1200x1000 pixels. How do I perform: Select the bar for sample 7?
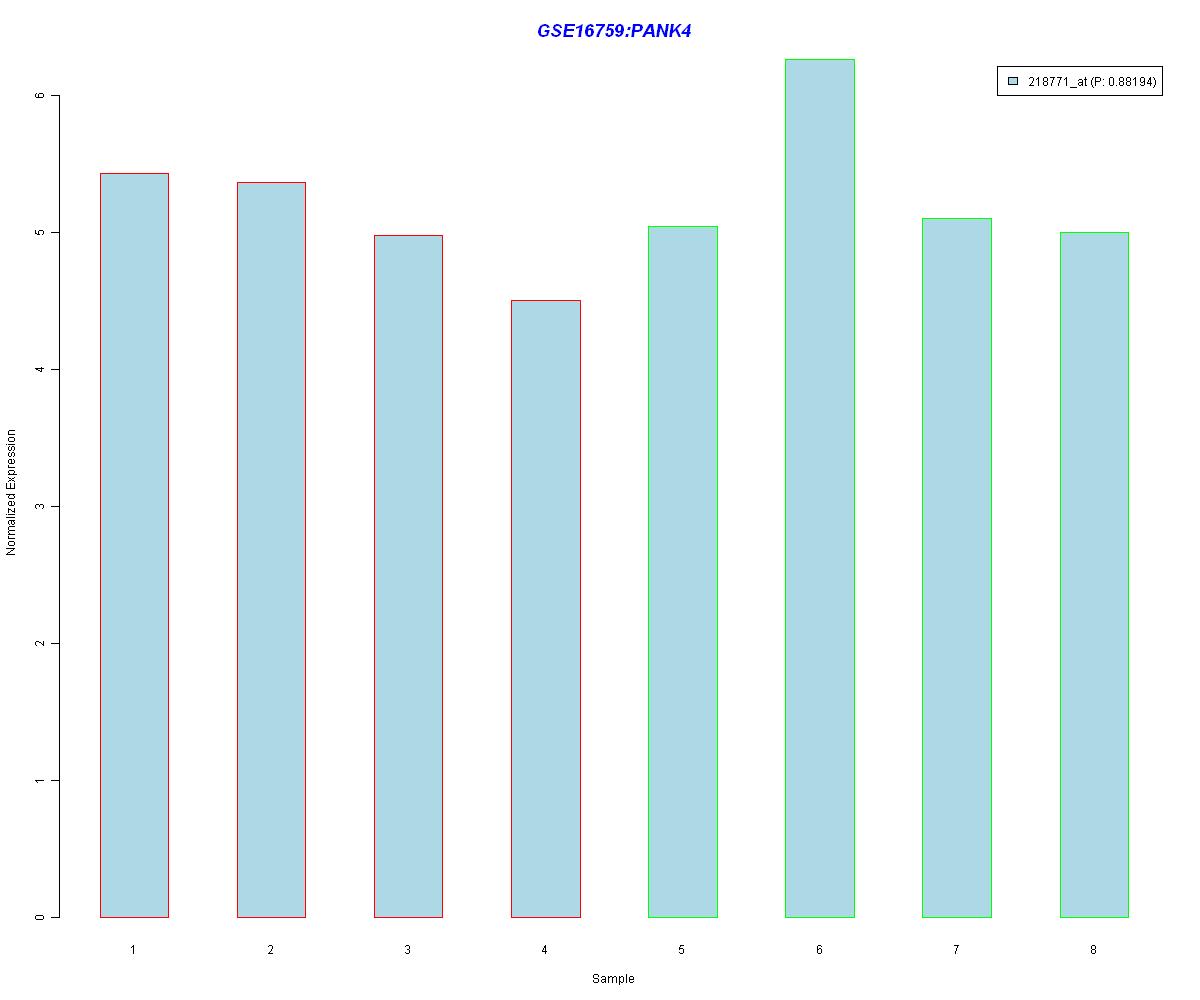pos(957,568)
